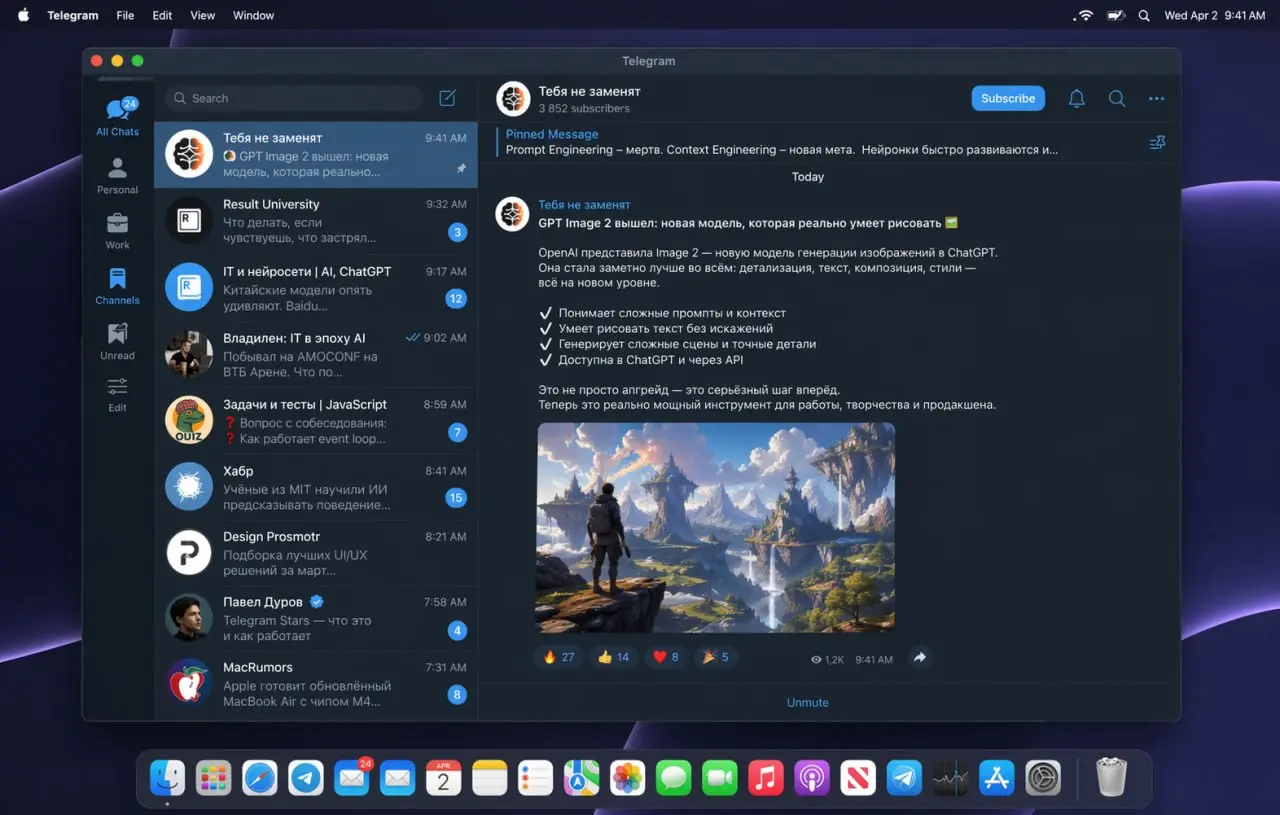This screenshot has width=1280, height=815.
Task: Open Calendar in the Dock
Action: (444, 777)
